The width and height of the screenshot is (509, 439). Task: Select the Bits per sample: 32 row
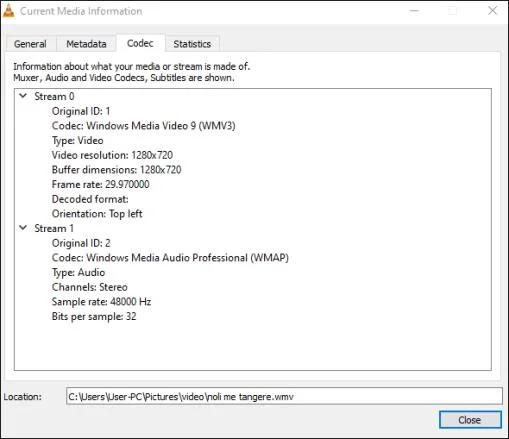(94, 316)
